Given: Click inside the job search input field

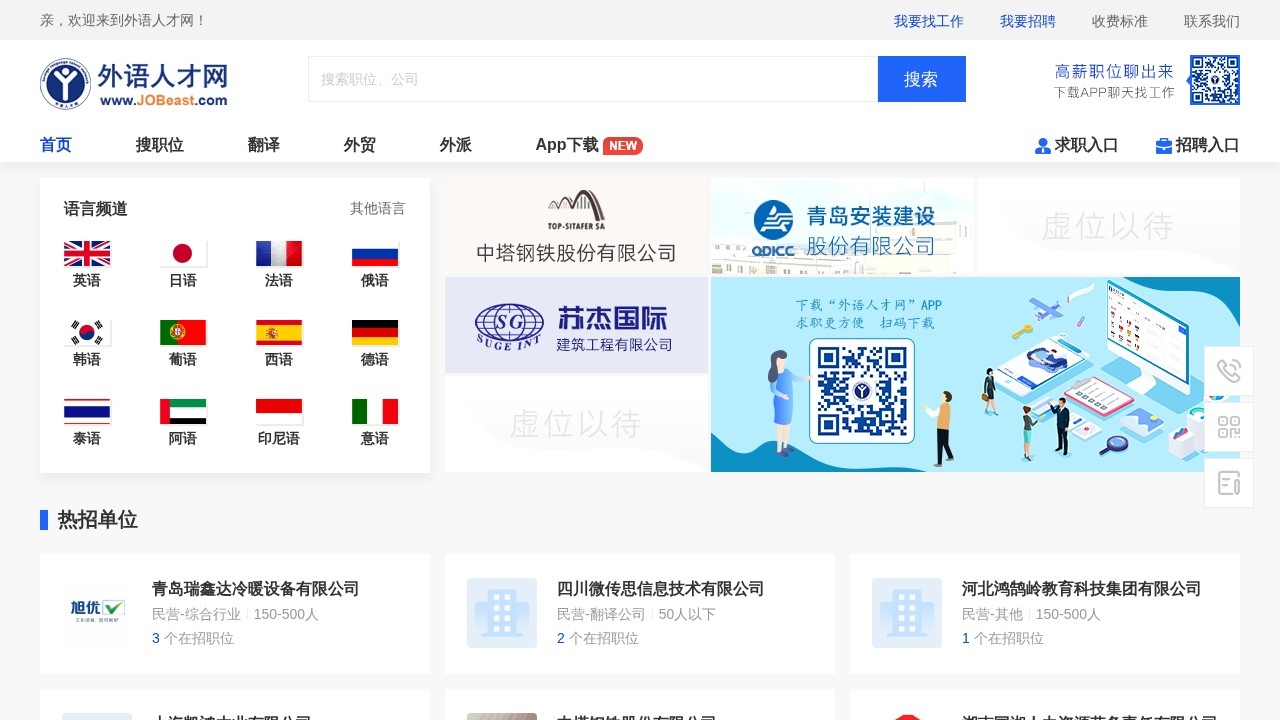Looking at the screenshot, I should (x=590, y=78).
